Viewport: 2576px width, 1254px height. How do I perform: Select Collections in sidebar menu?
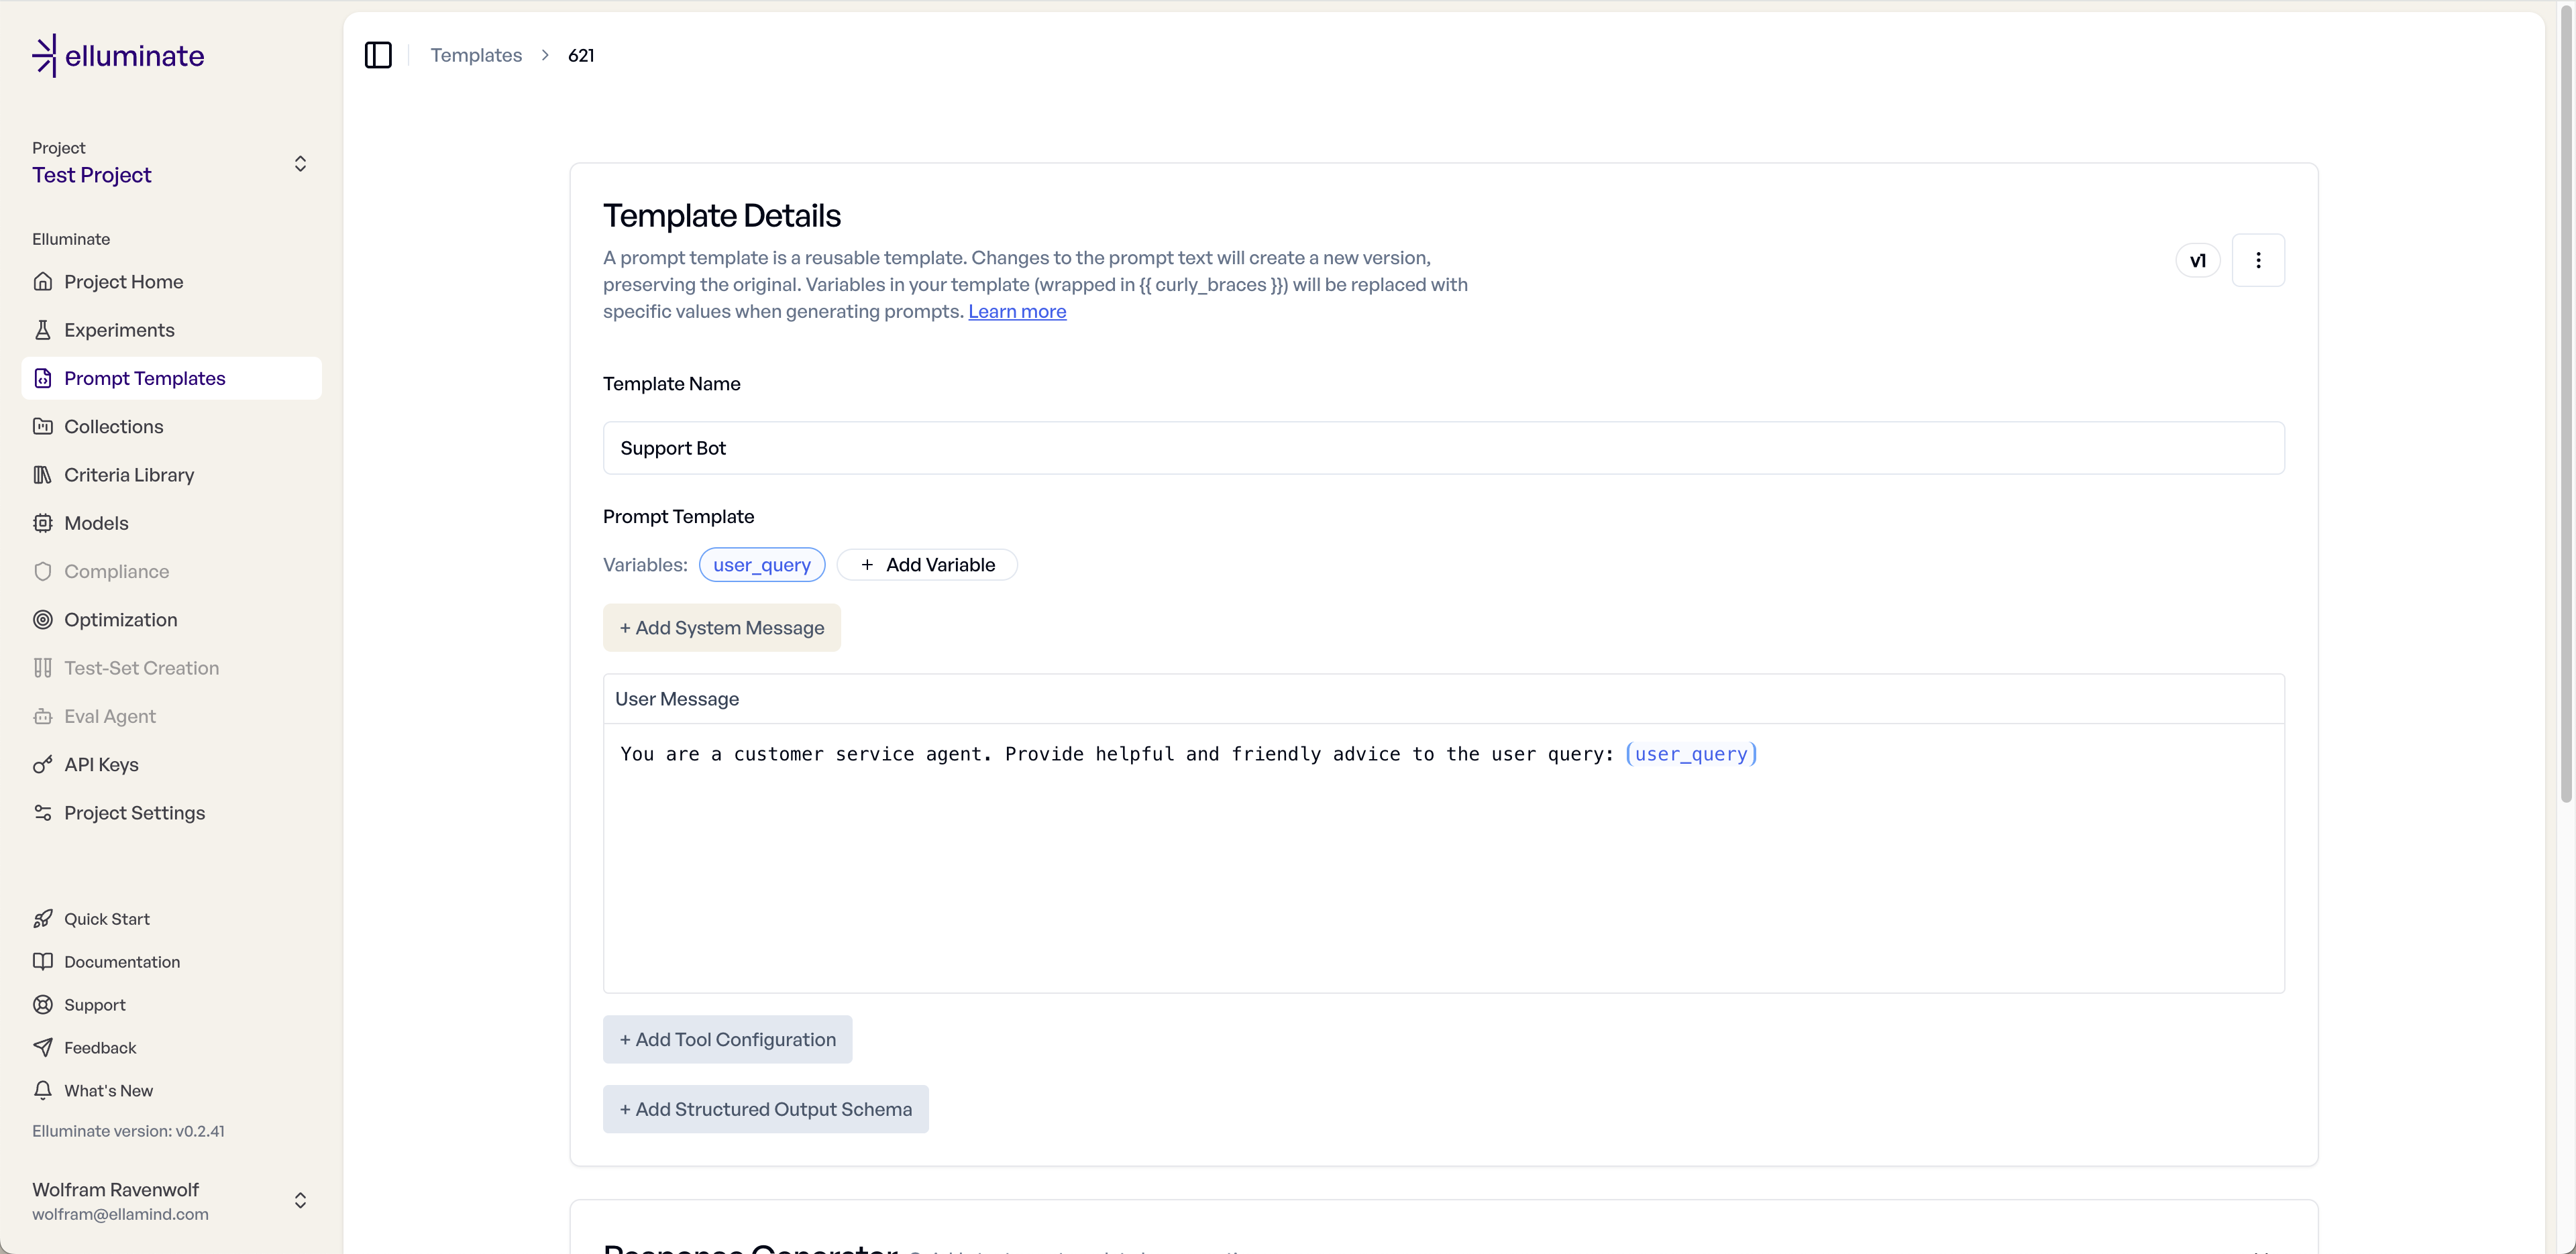[x=113, y=427]
